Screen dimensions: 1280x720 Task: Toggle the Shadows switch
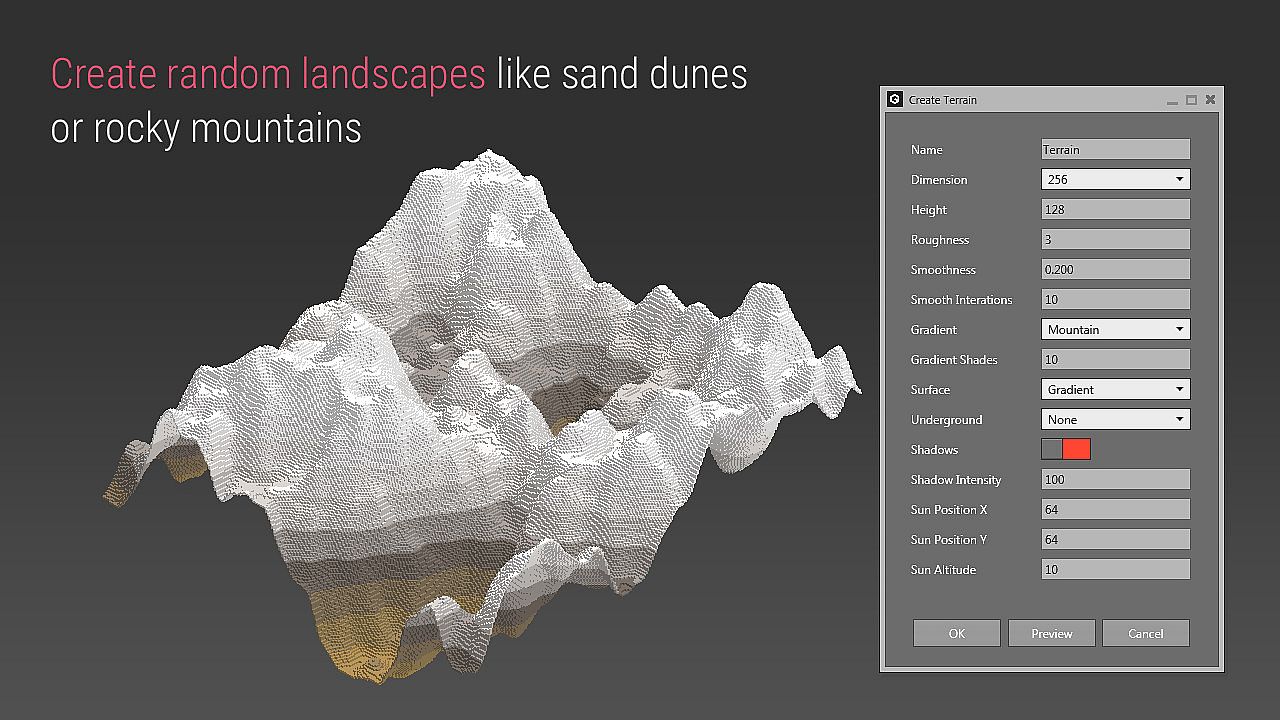(x=1066, y=449)
